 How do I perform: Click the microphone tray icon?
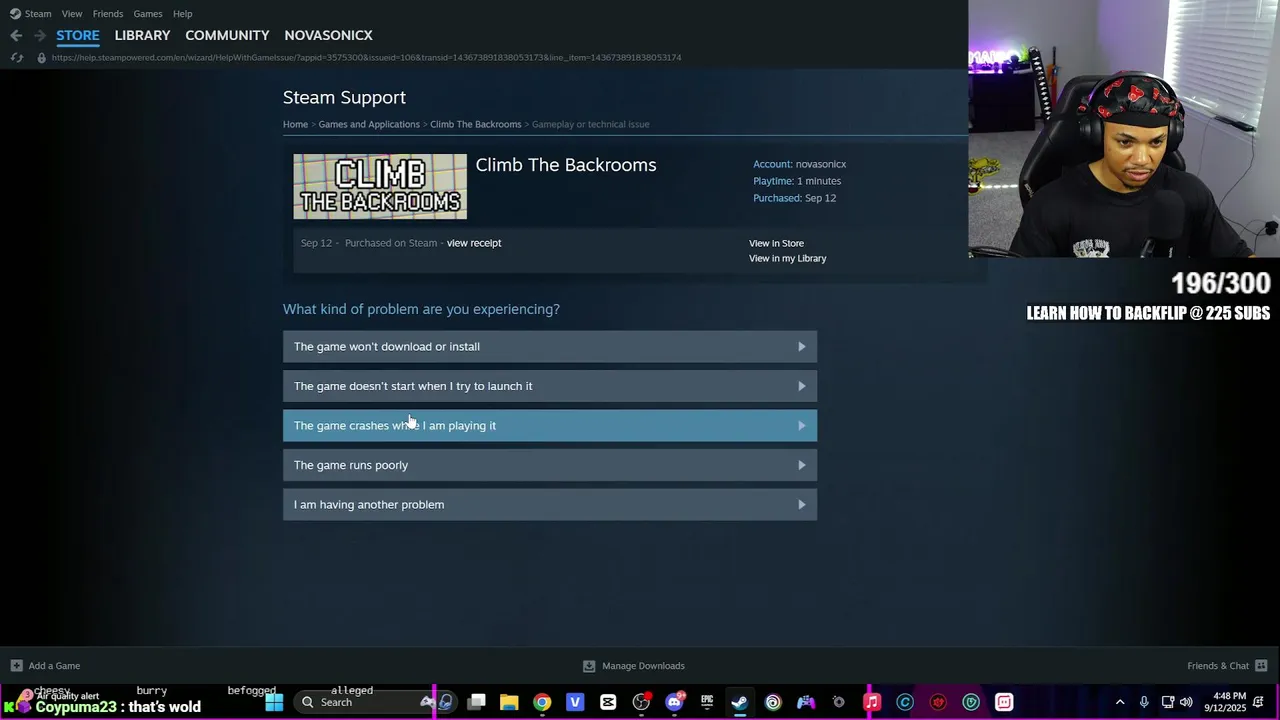pyautogui.click(x=1144, y=702)
